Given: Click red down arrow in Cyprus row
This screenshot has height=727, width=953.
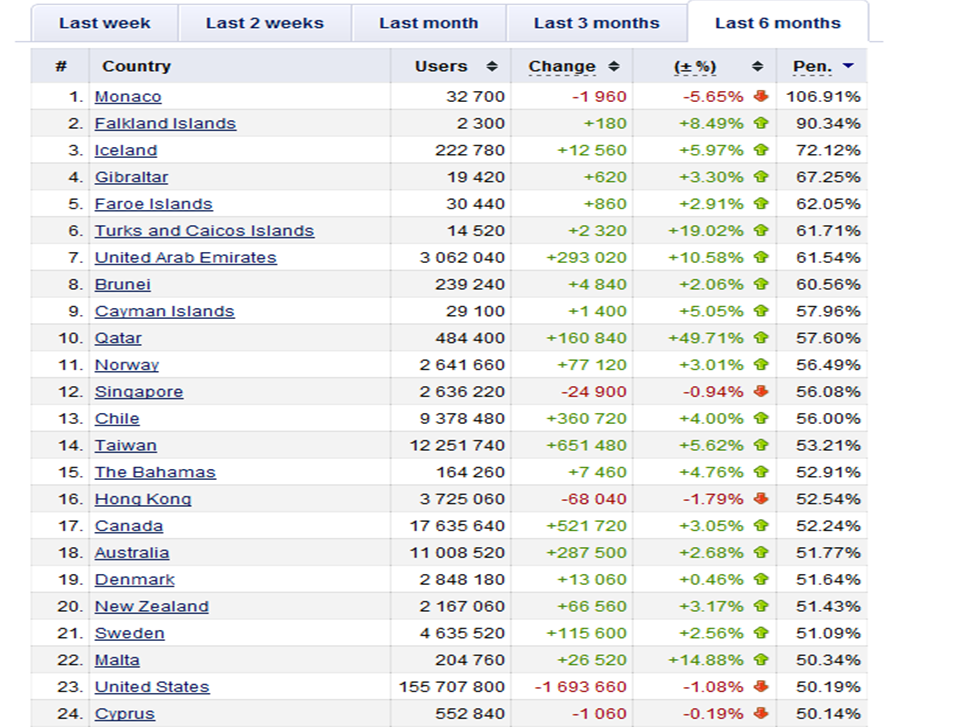Looking at the screenshot, I should (760, 714).
